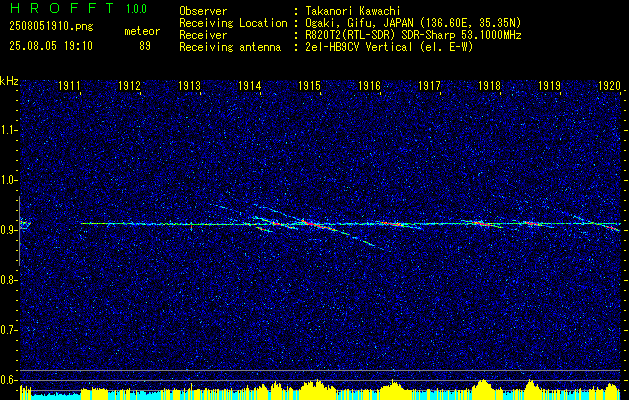Click the 0.7 kHz axis label
The width and height of the screenshot is (629, 400).
point(8,331)
